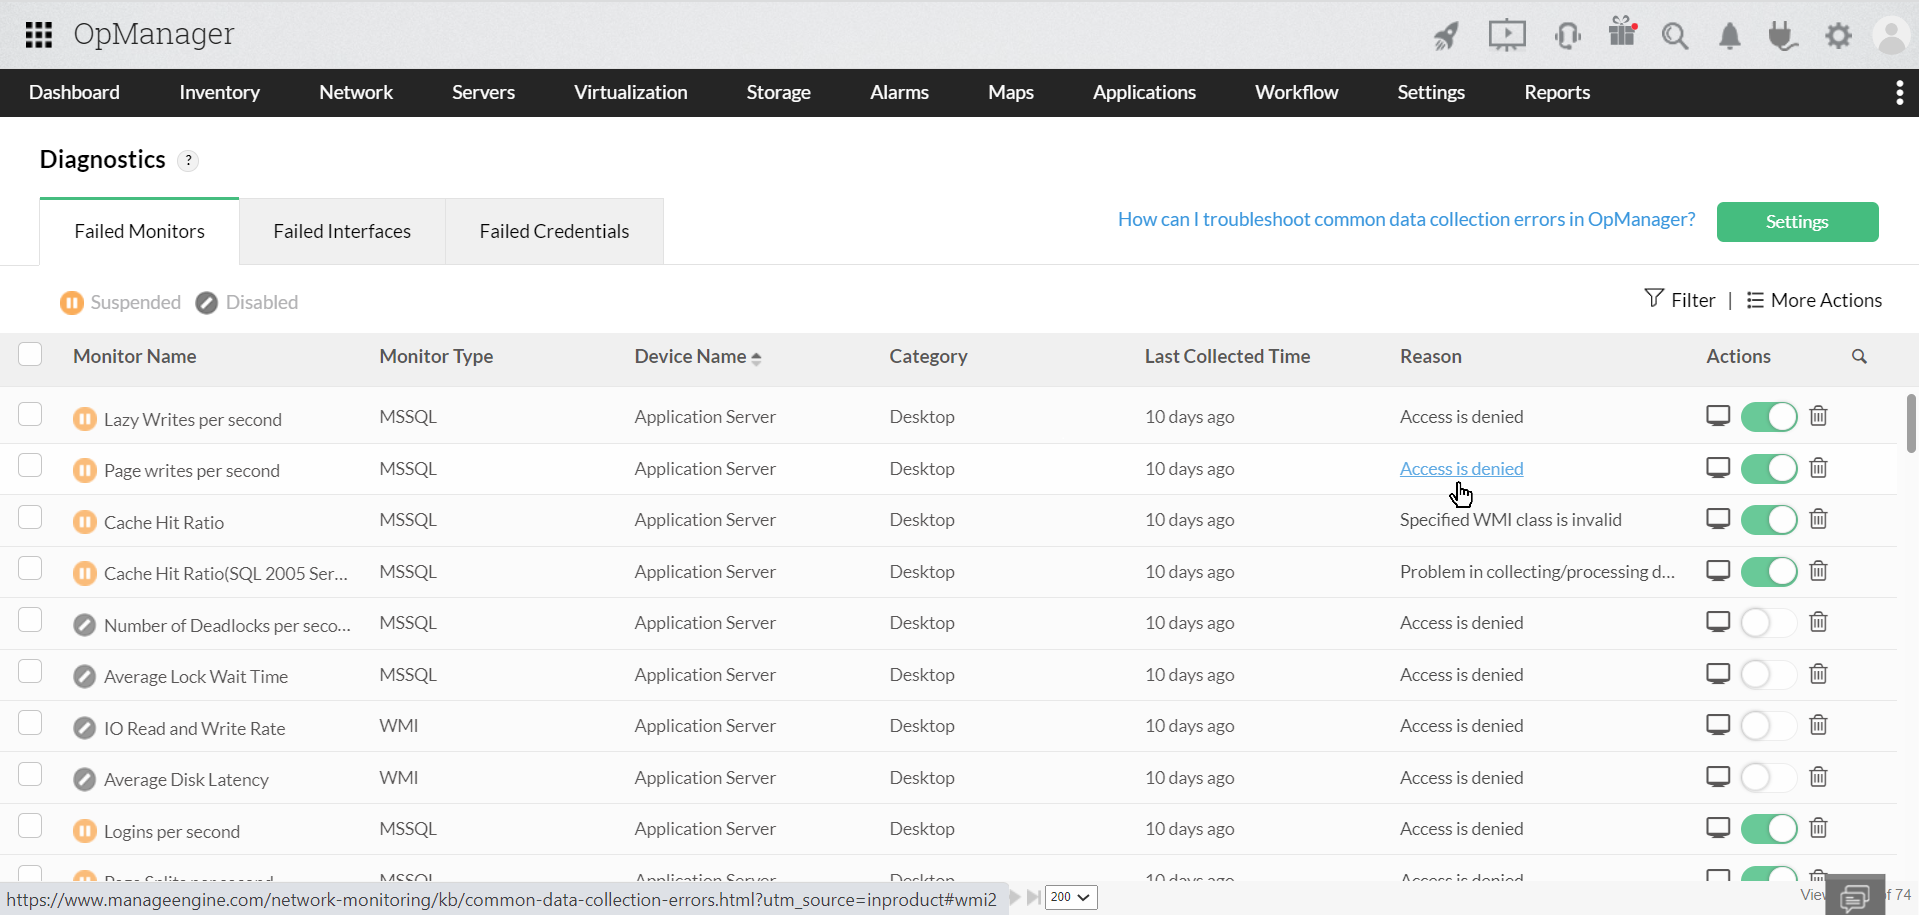This screenshot has height=915, width=1919.
Task: Click Access is denied link for Page writes
Action: [x=1461, y=468]
